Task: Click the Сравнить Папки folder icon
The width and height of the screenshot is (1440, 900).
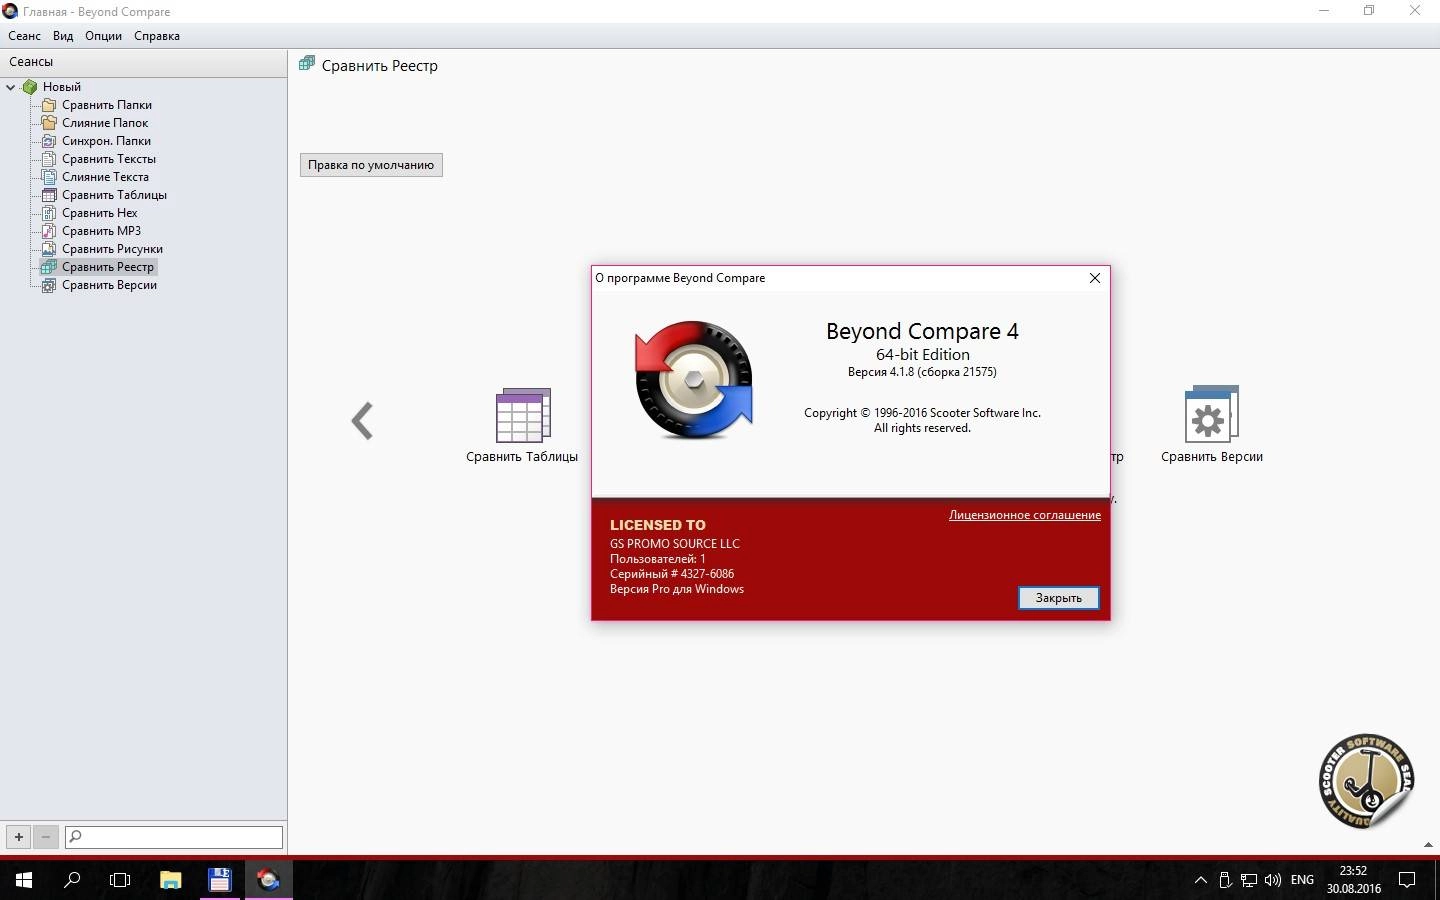Action: 49,105
